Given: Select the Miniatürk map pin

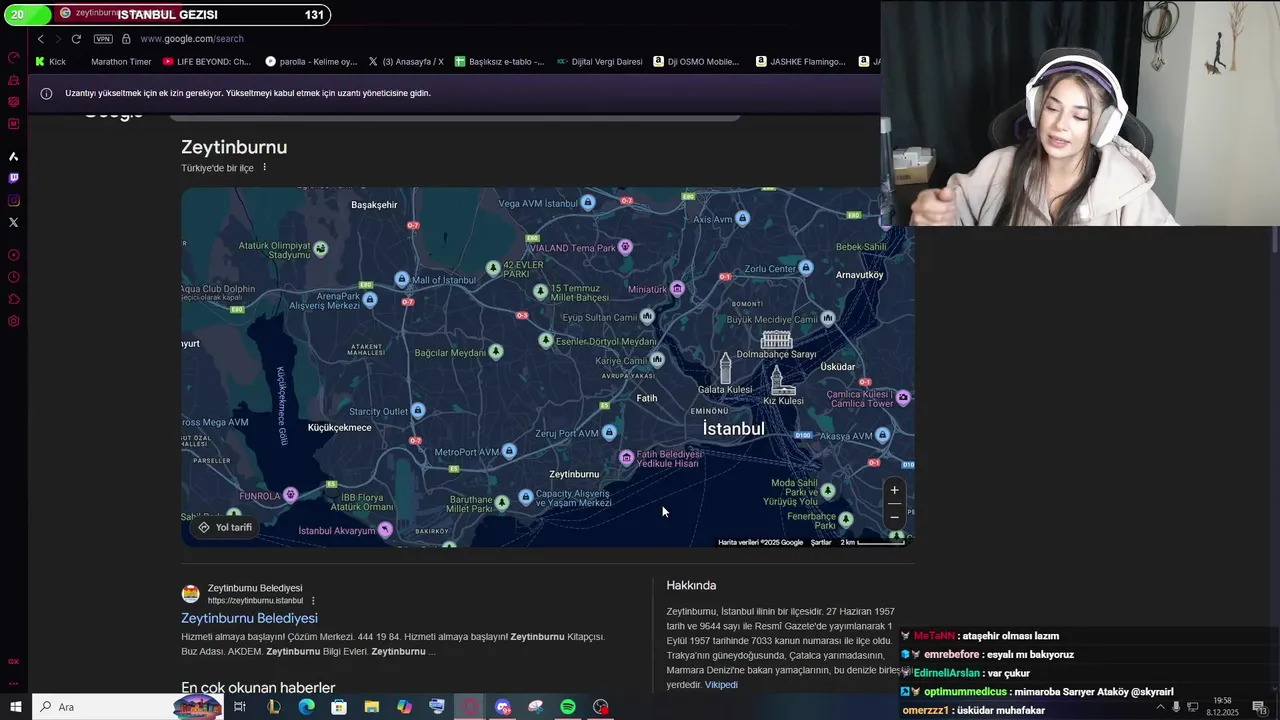Looking at the screenshot, I should (678, 289).
